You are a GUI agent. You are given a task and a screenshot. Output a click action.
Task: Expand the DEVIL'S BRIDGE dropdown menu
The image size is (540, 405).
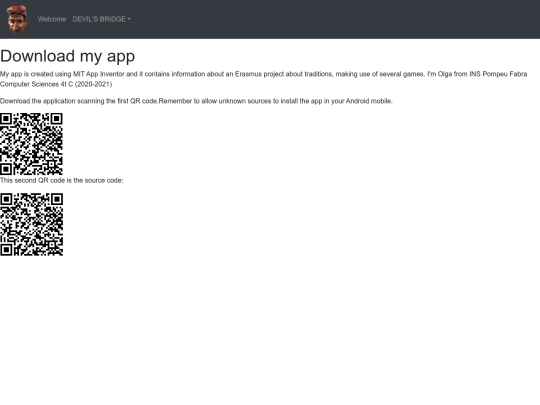click(x=102, y=19)
